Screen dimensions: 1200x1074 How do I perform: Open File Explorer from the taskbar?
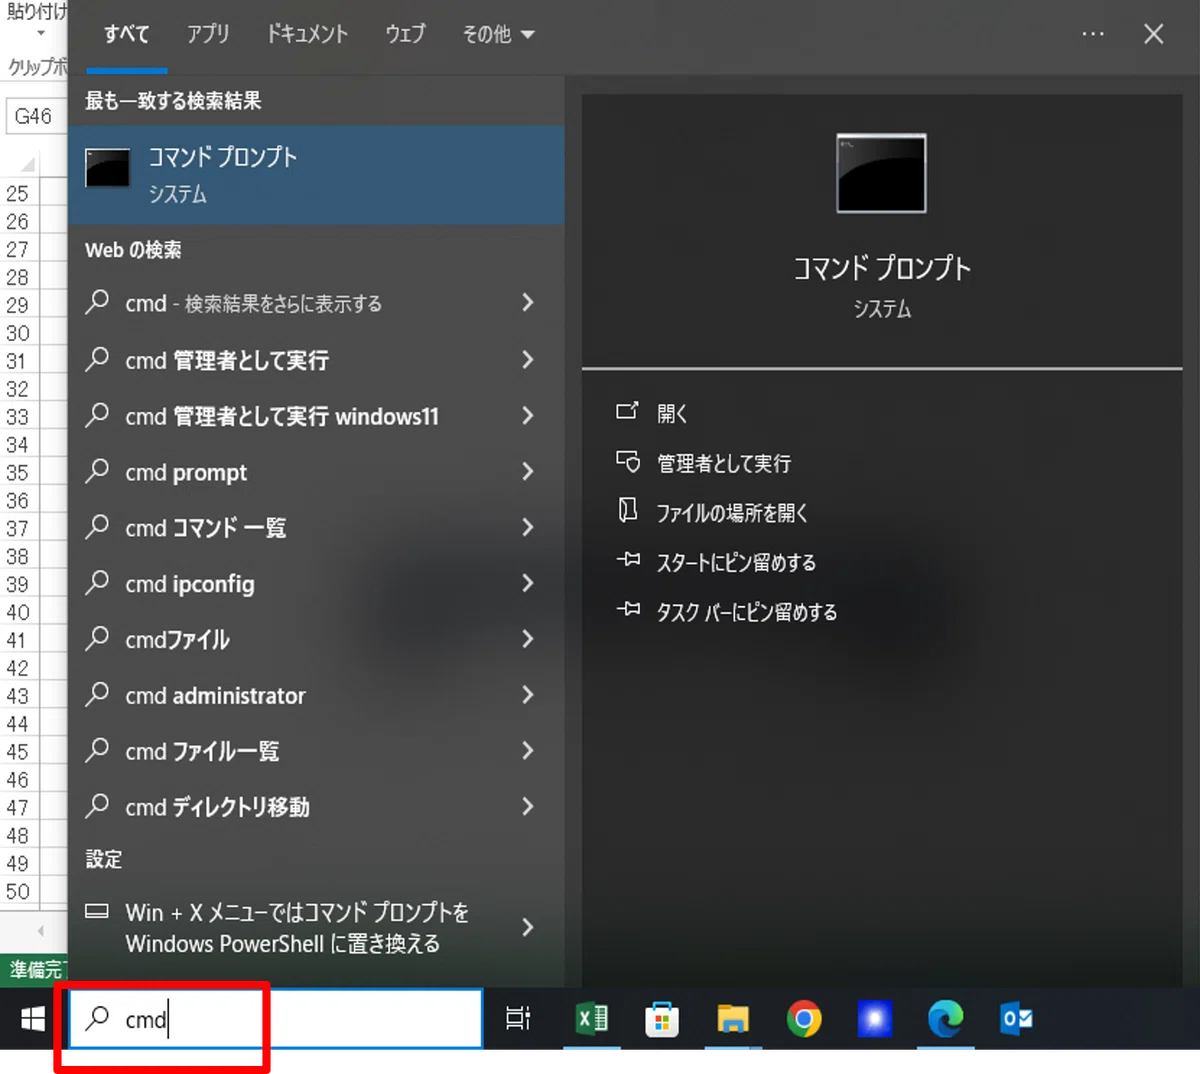click(733, 1019)
